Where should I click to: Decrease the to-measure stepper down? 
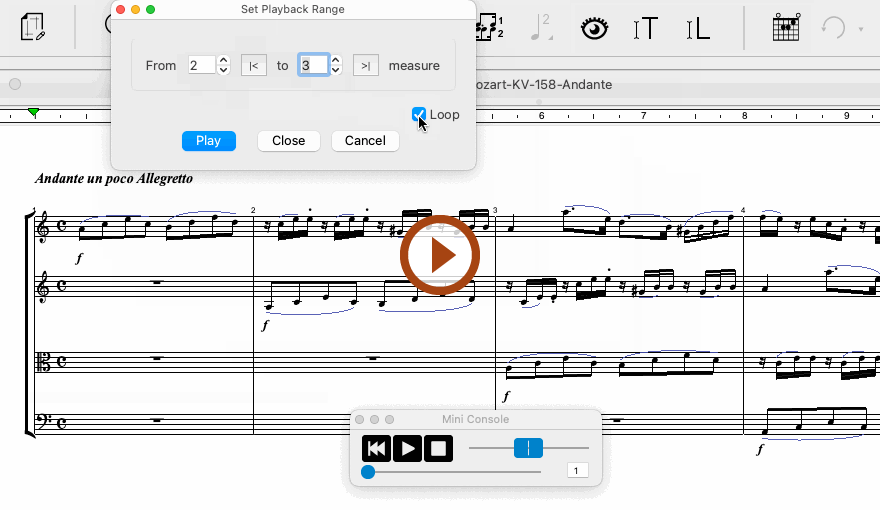336,70
